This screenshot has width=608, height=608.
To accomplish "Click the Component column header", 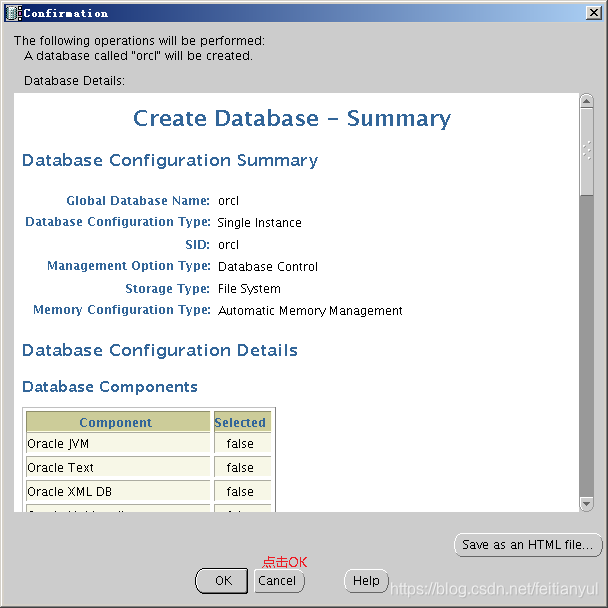I will [x=118, y=422].
